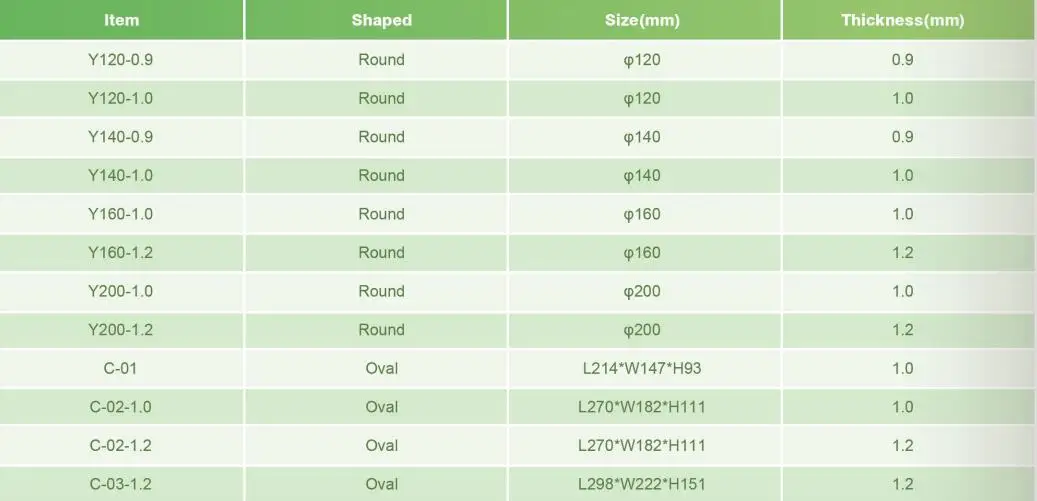Click the L298*W222*H151 size cell

click(642, 484)
